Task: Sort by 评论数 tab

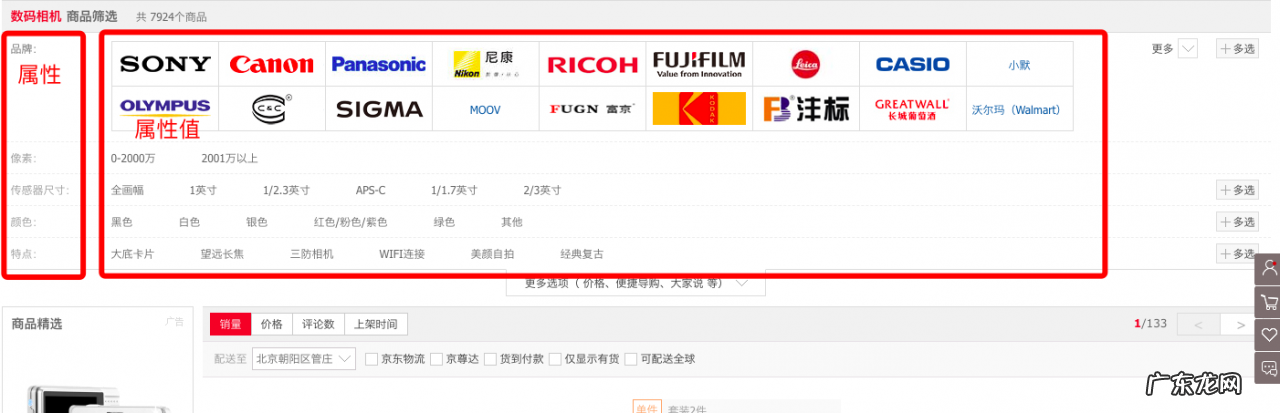Action: pyautogui.click(x=318, y=324)
